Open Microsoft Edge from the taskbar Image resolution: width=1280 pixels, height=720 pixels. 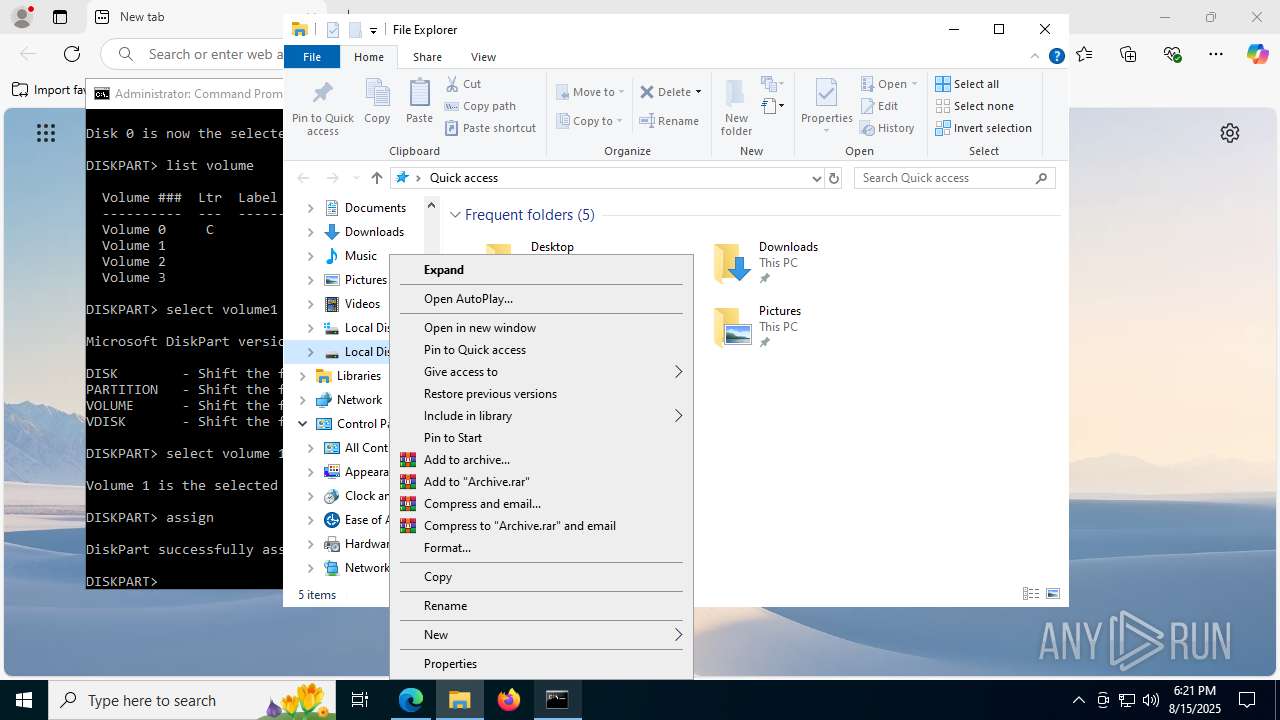coord(411,700)
